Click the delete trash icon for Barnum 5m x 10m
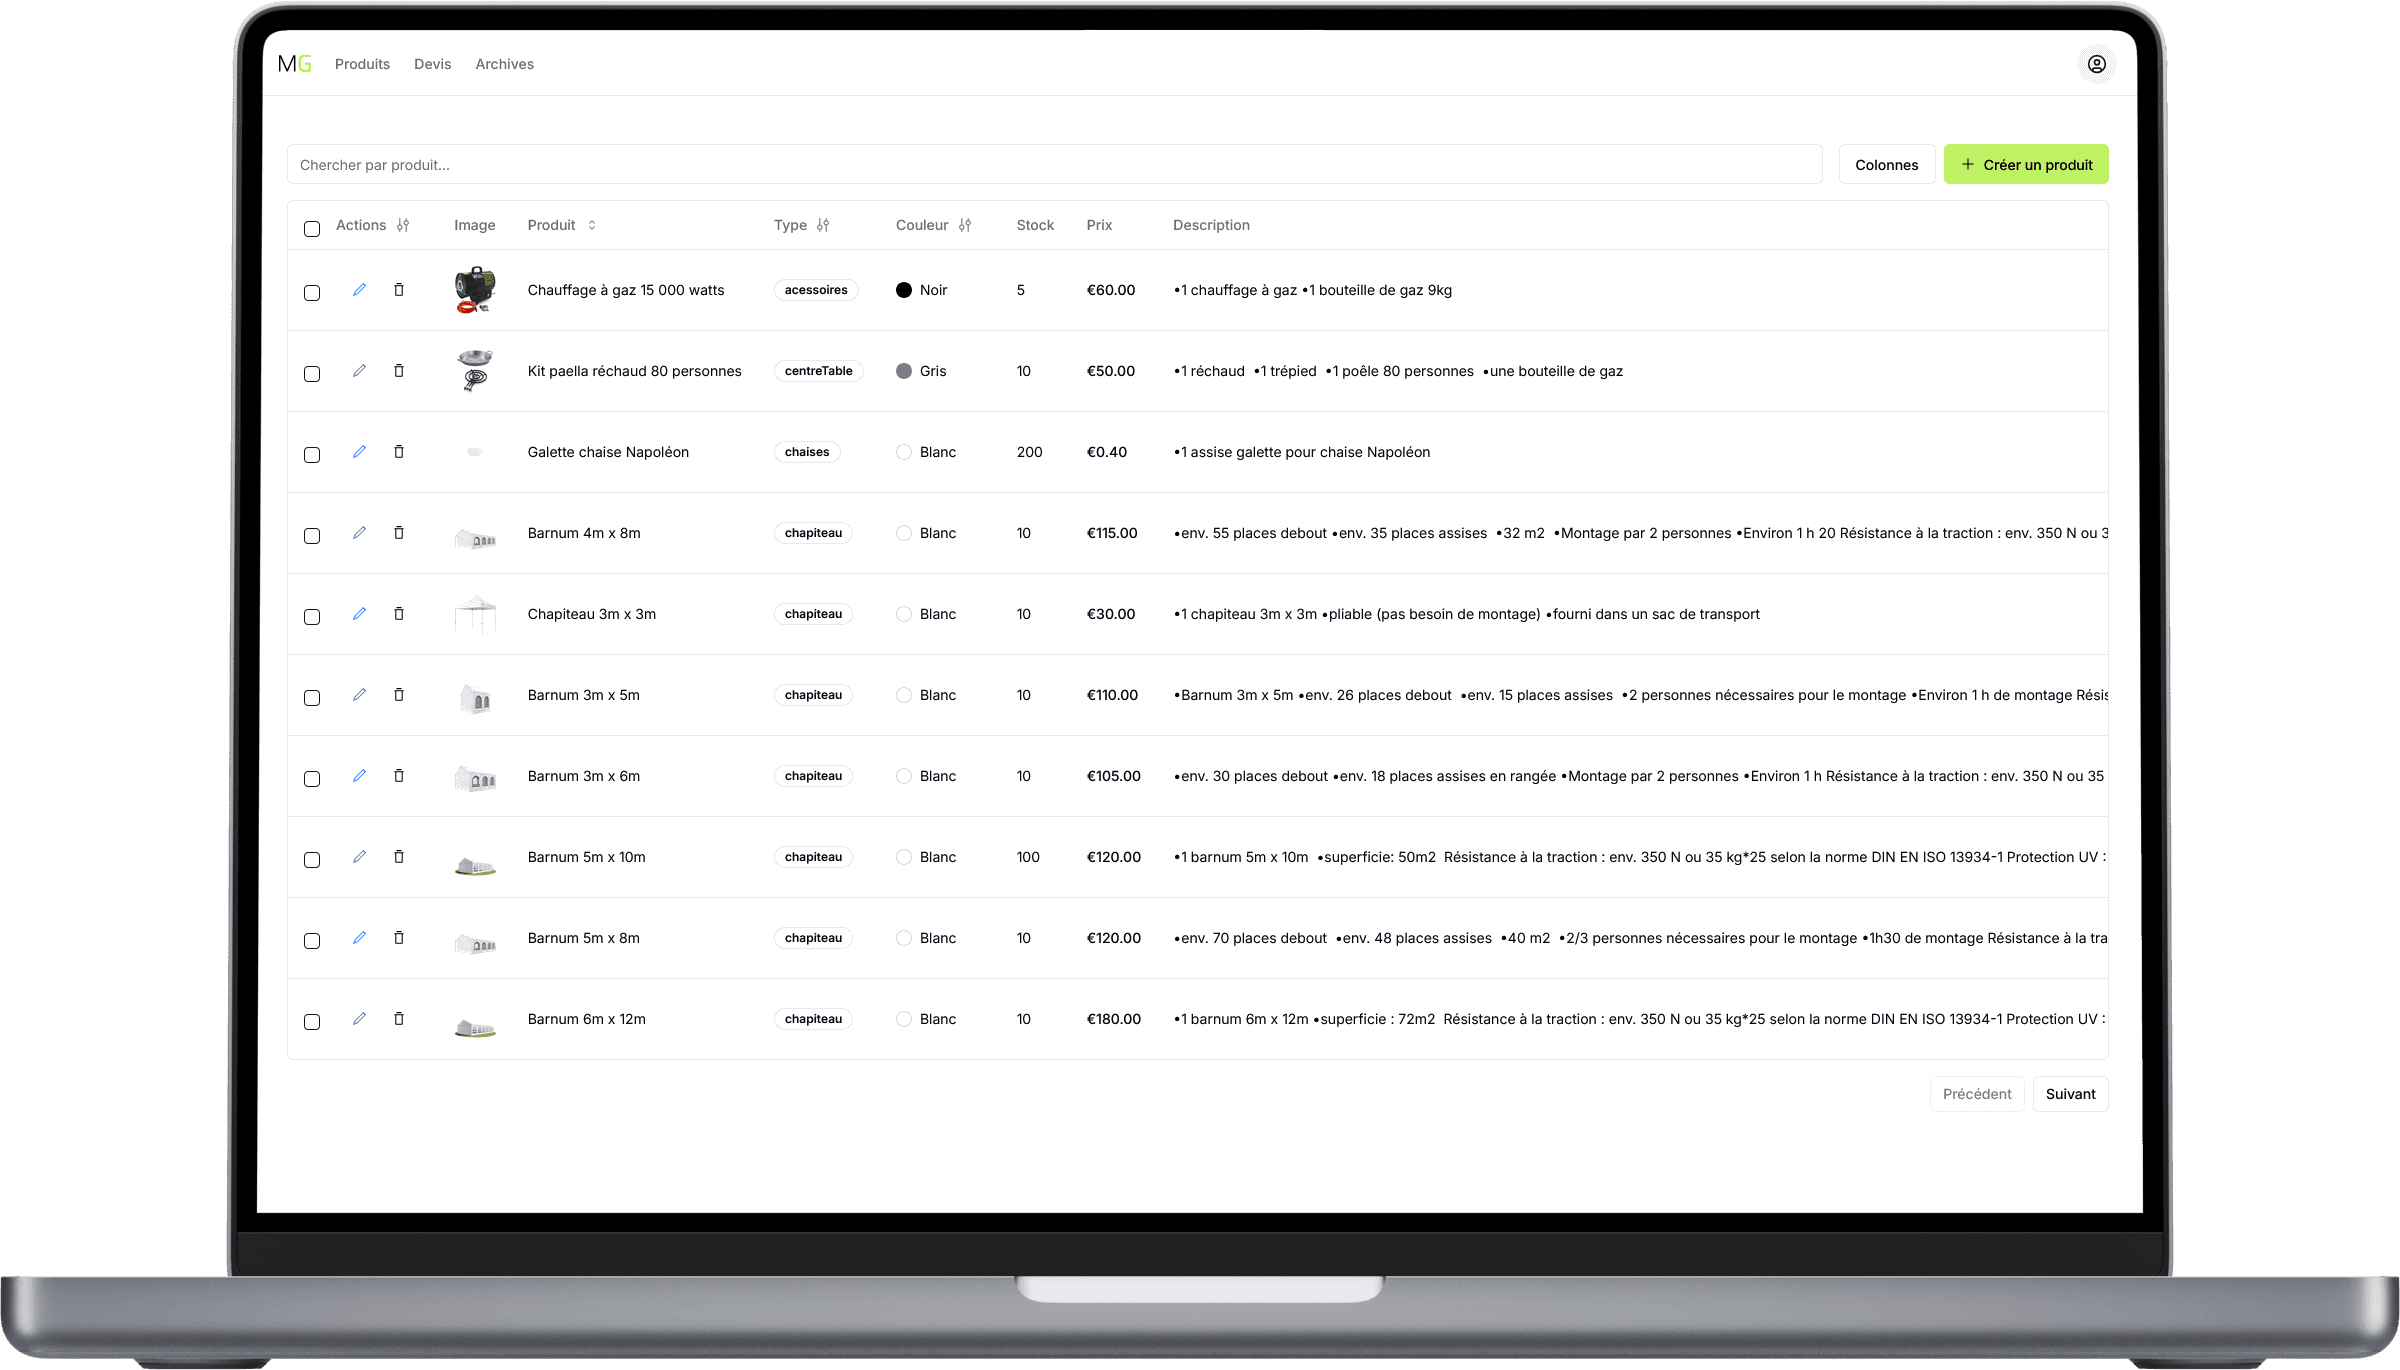This screenshot has width=2400, height=1370. (x=397, y=856)
